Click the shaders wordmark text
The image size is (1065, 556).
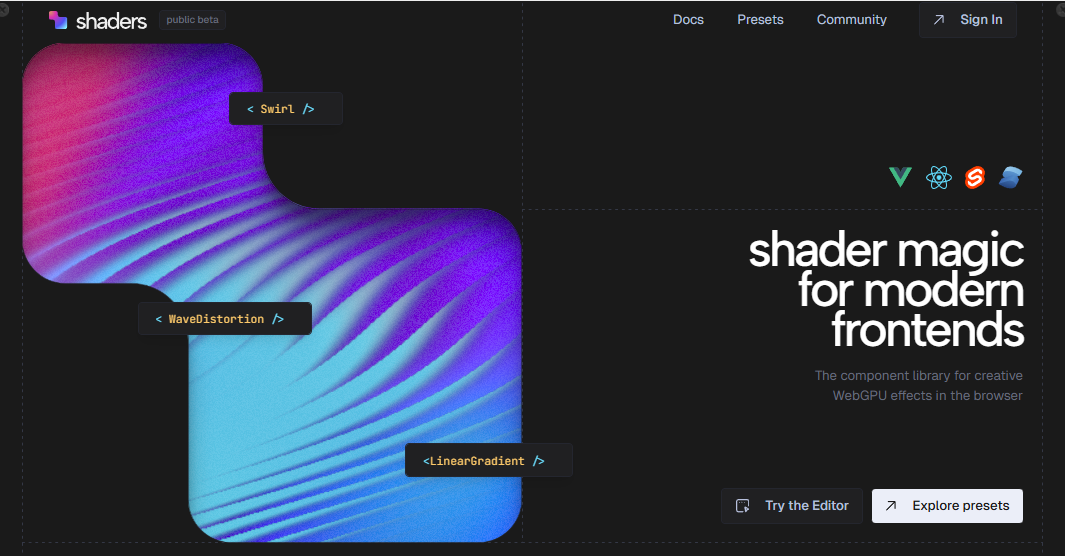111,21
